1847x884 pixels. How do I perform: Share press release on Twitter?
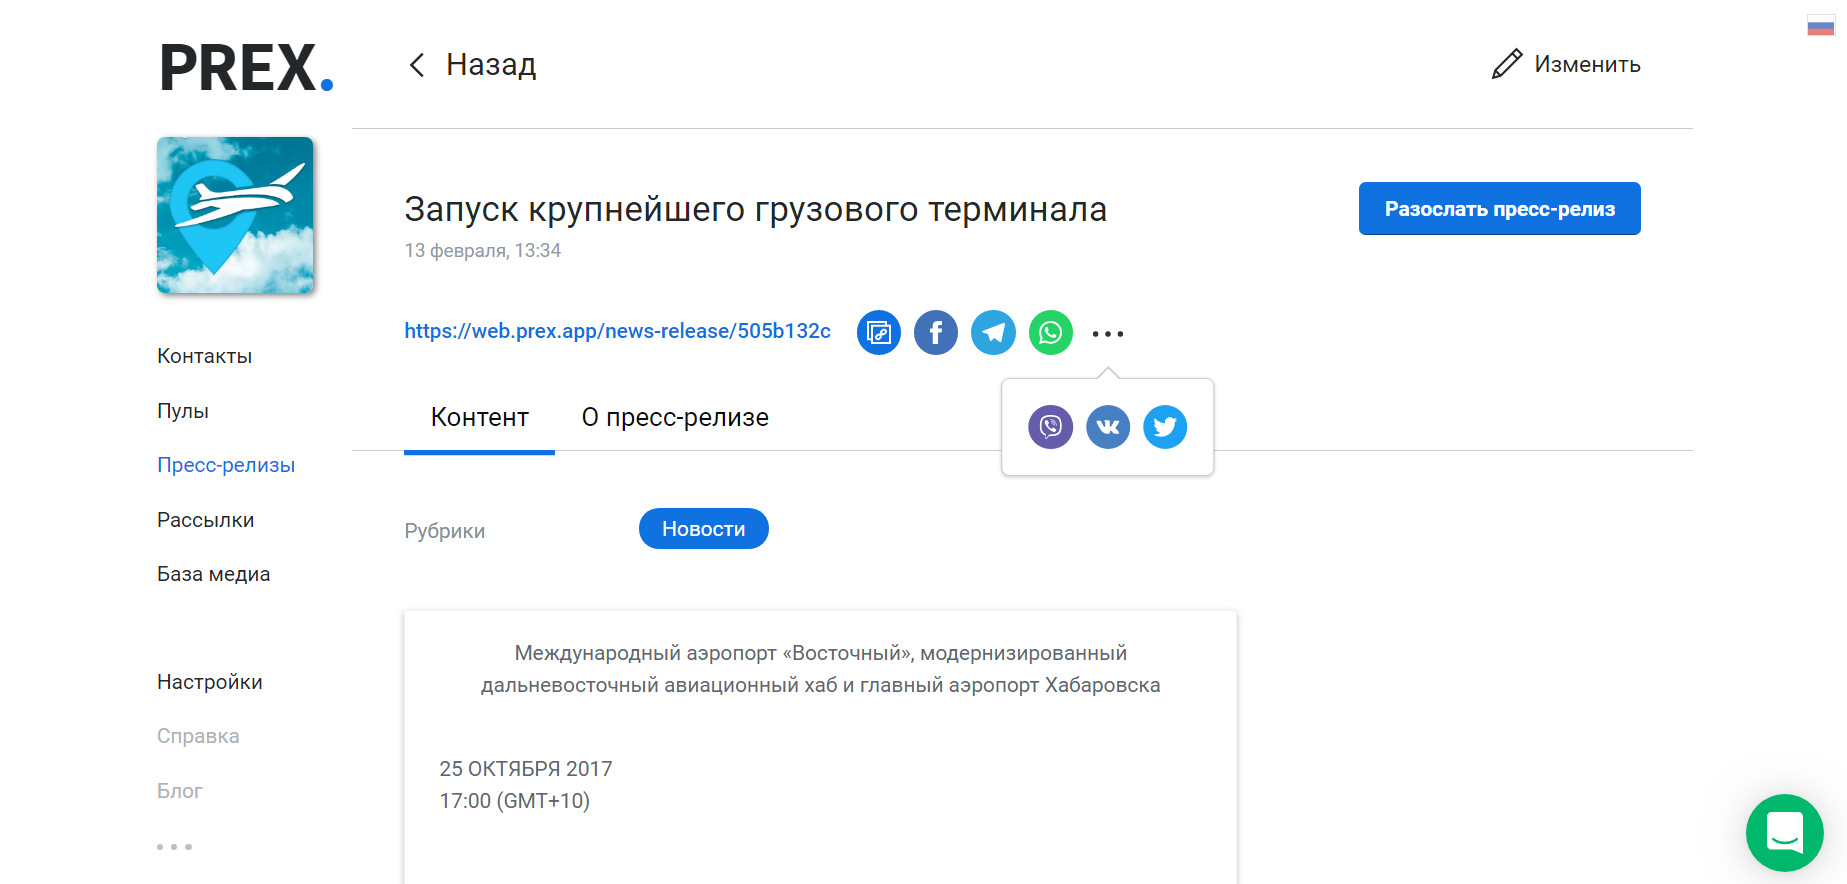[x=1165, y=427]
